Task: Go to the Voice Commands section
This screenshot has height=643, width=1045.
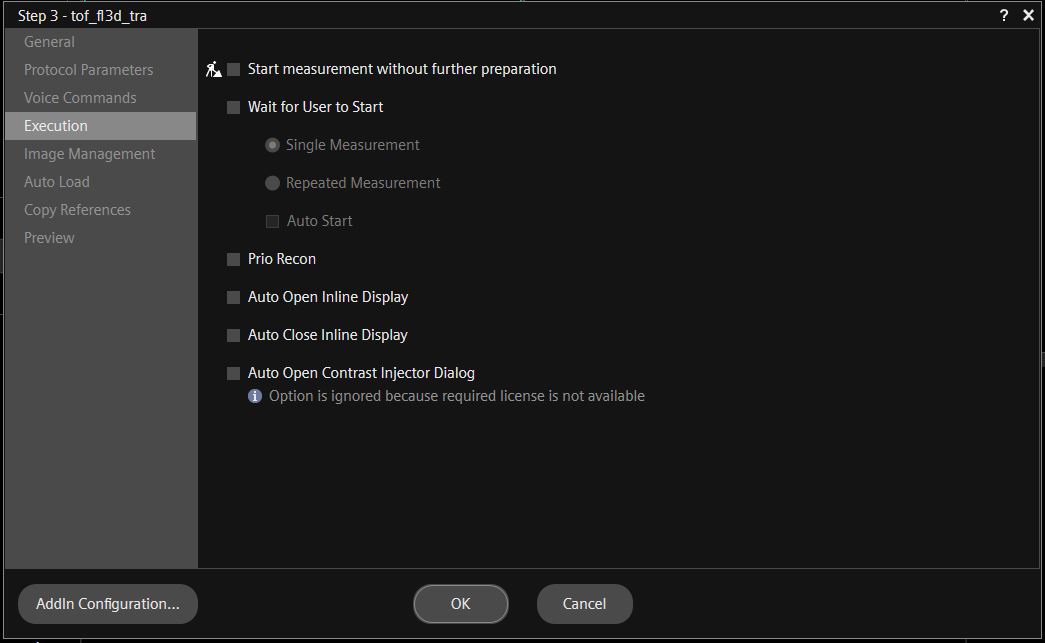Action: 79,97
